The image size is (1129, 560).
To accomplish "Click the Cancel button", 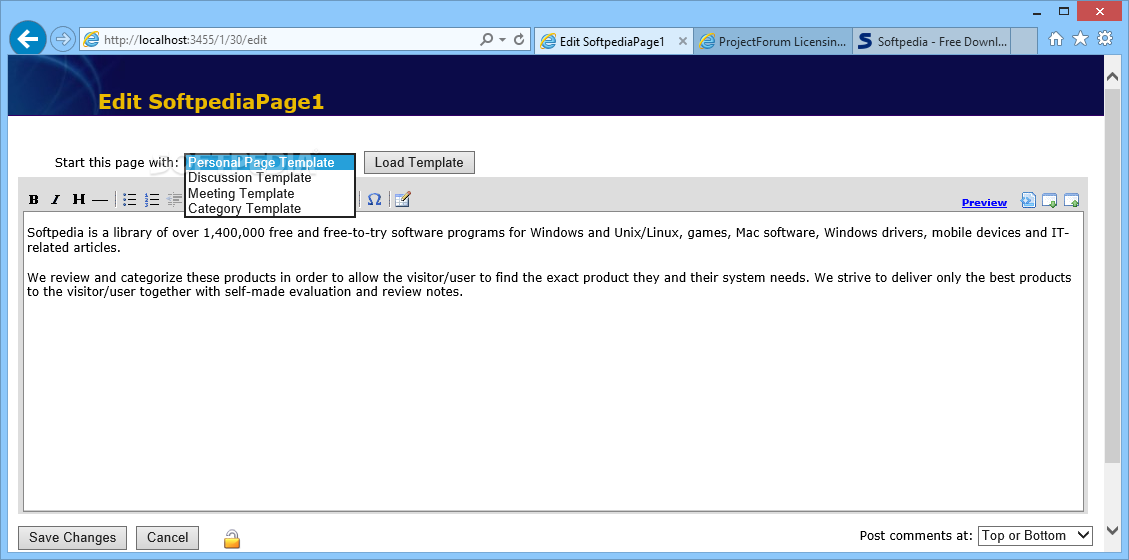I will pyautogui.click(x=168, y=538).
